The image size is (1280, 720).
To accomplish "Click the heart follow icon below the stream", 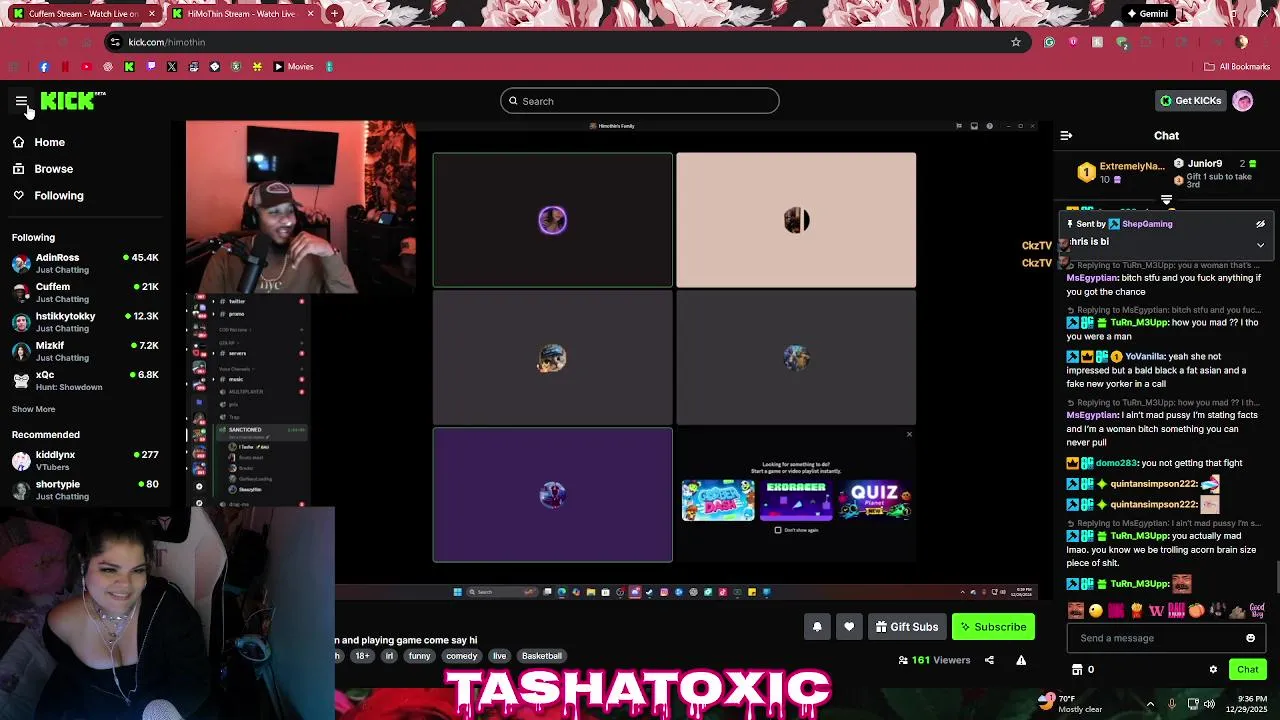I will point(849,627).
